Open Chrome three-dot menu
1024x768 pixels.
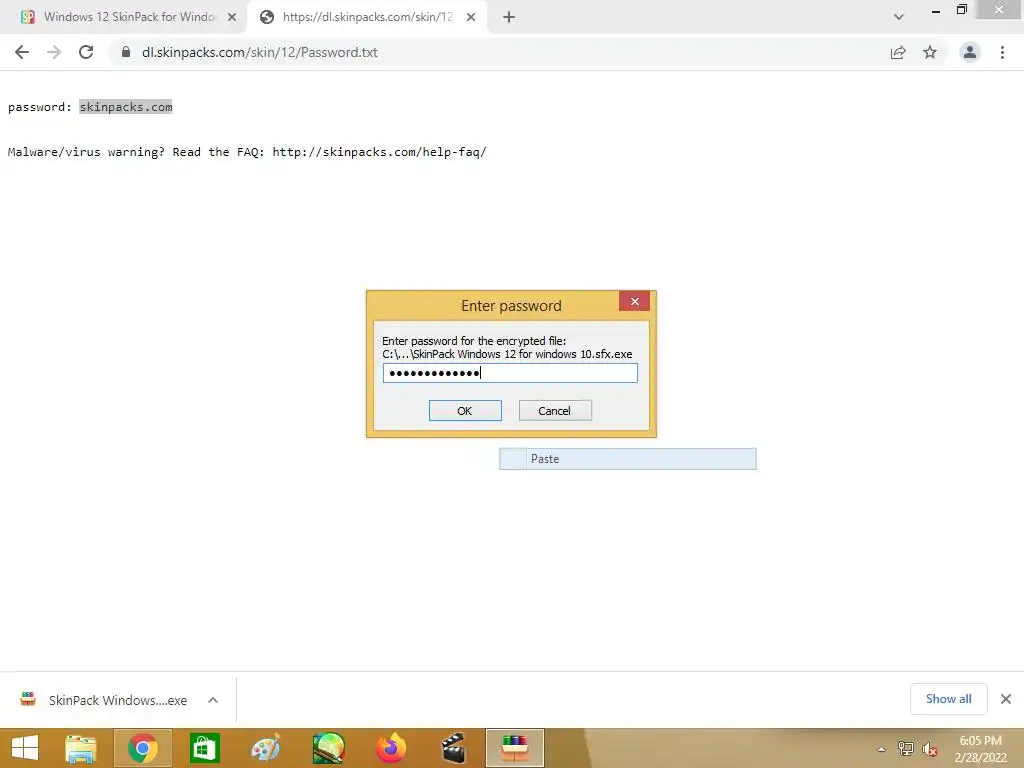[1002, 52]
